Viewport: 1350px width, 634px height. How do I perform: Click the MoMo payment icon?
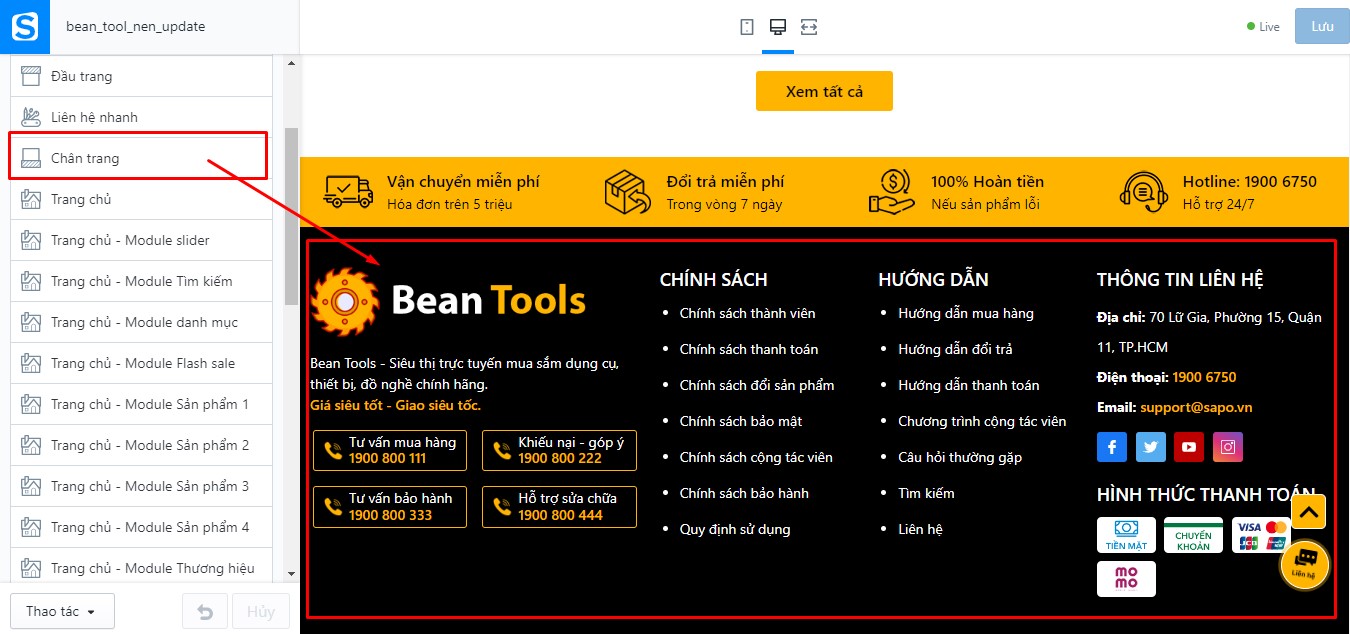[1126, 579]
